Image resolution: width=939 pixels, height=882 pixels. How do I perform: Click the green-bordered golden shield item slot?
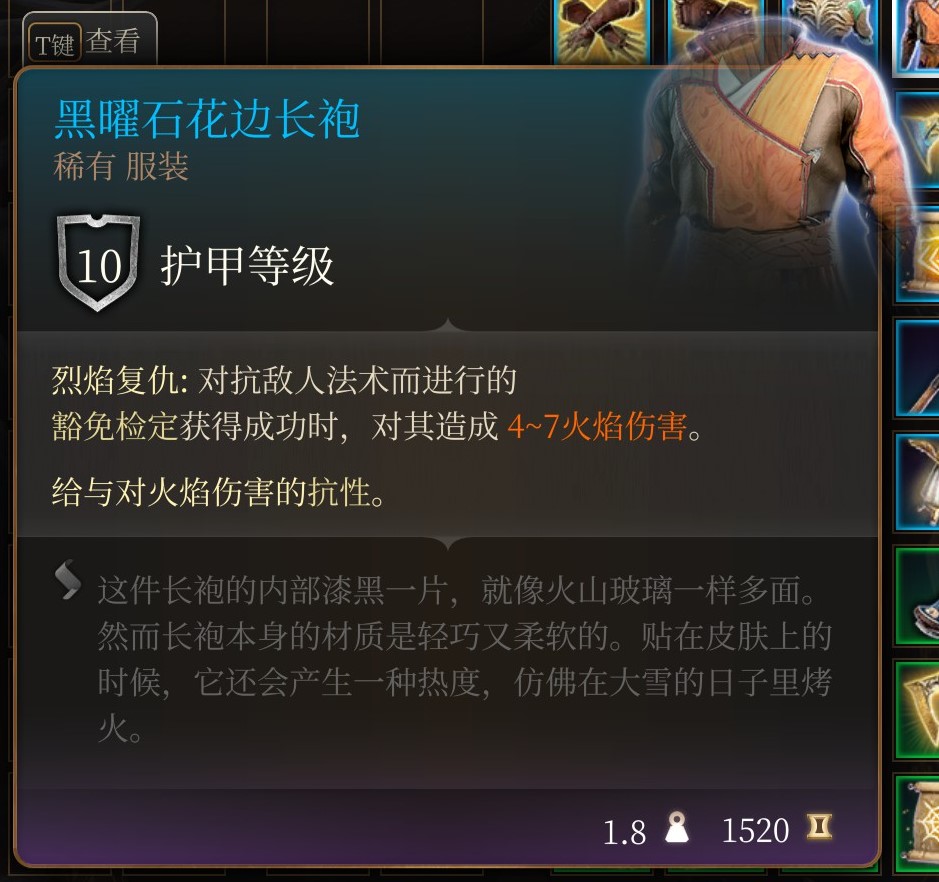coord(917,710)
